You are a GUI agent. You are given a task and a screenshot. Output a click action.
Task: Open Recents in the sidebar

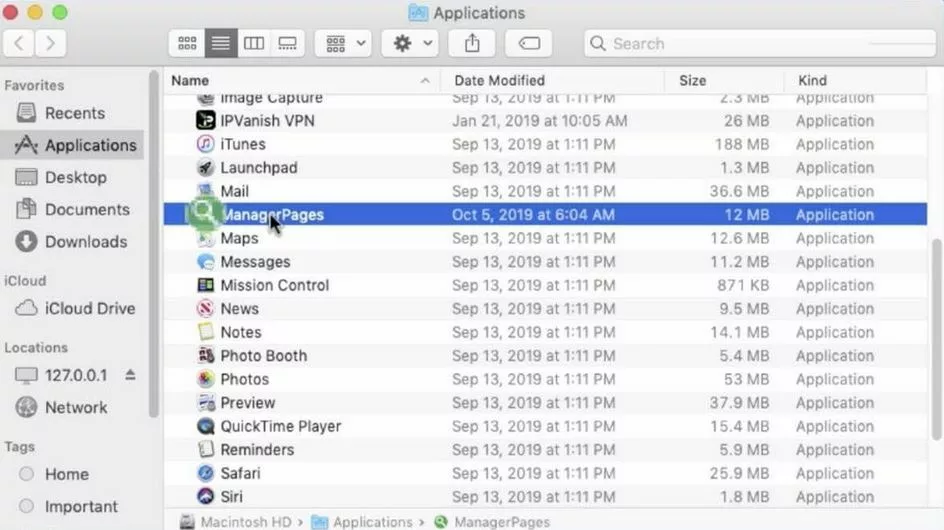[72, 113]
